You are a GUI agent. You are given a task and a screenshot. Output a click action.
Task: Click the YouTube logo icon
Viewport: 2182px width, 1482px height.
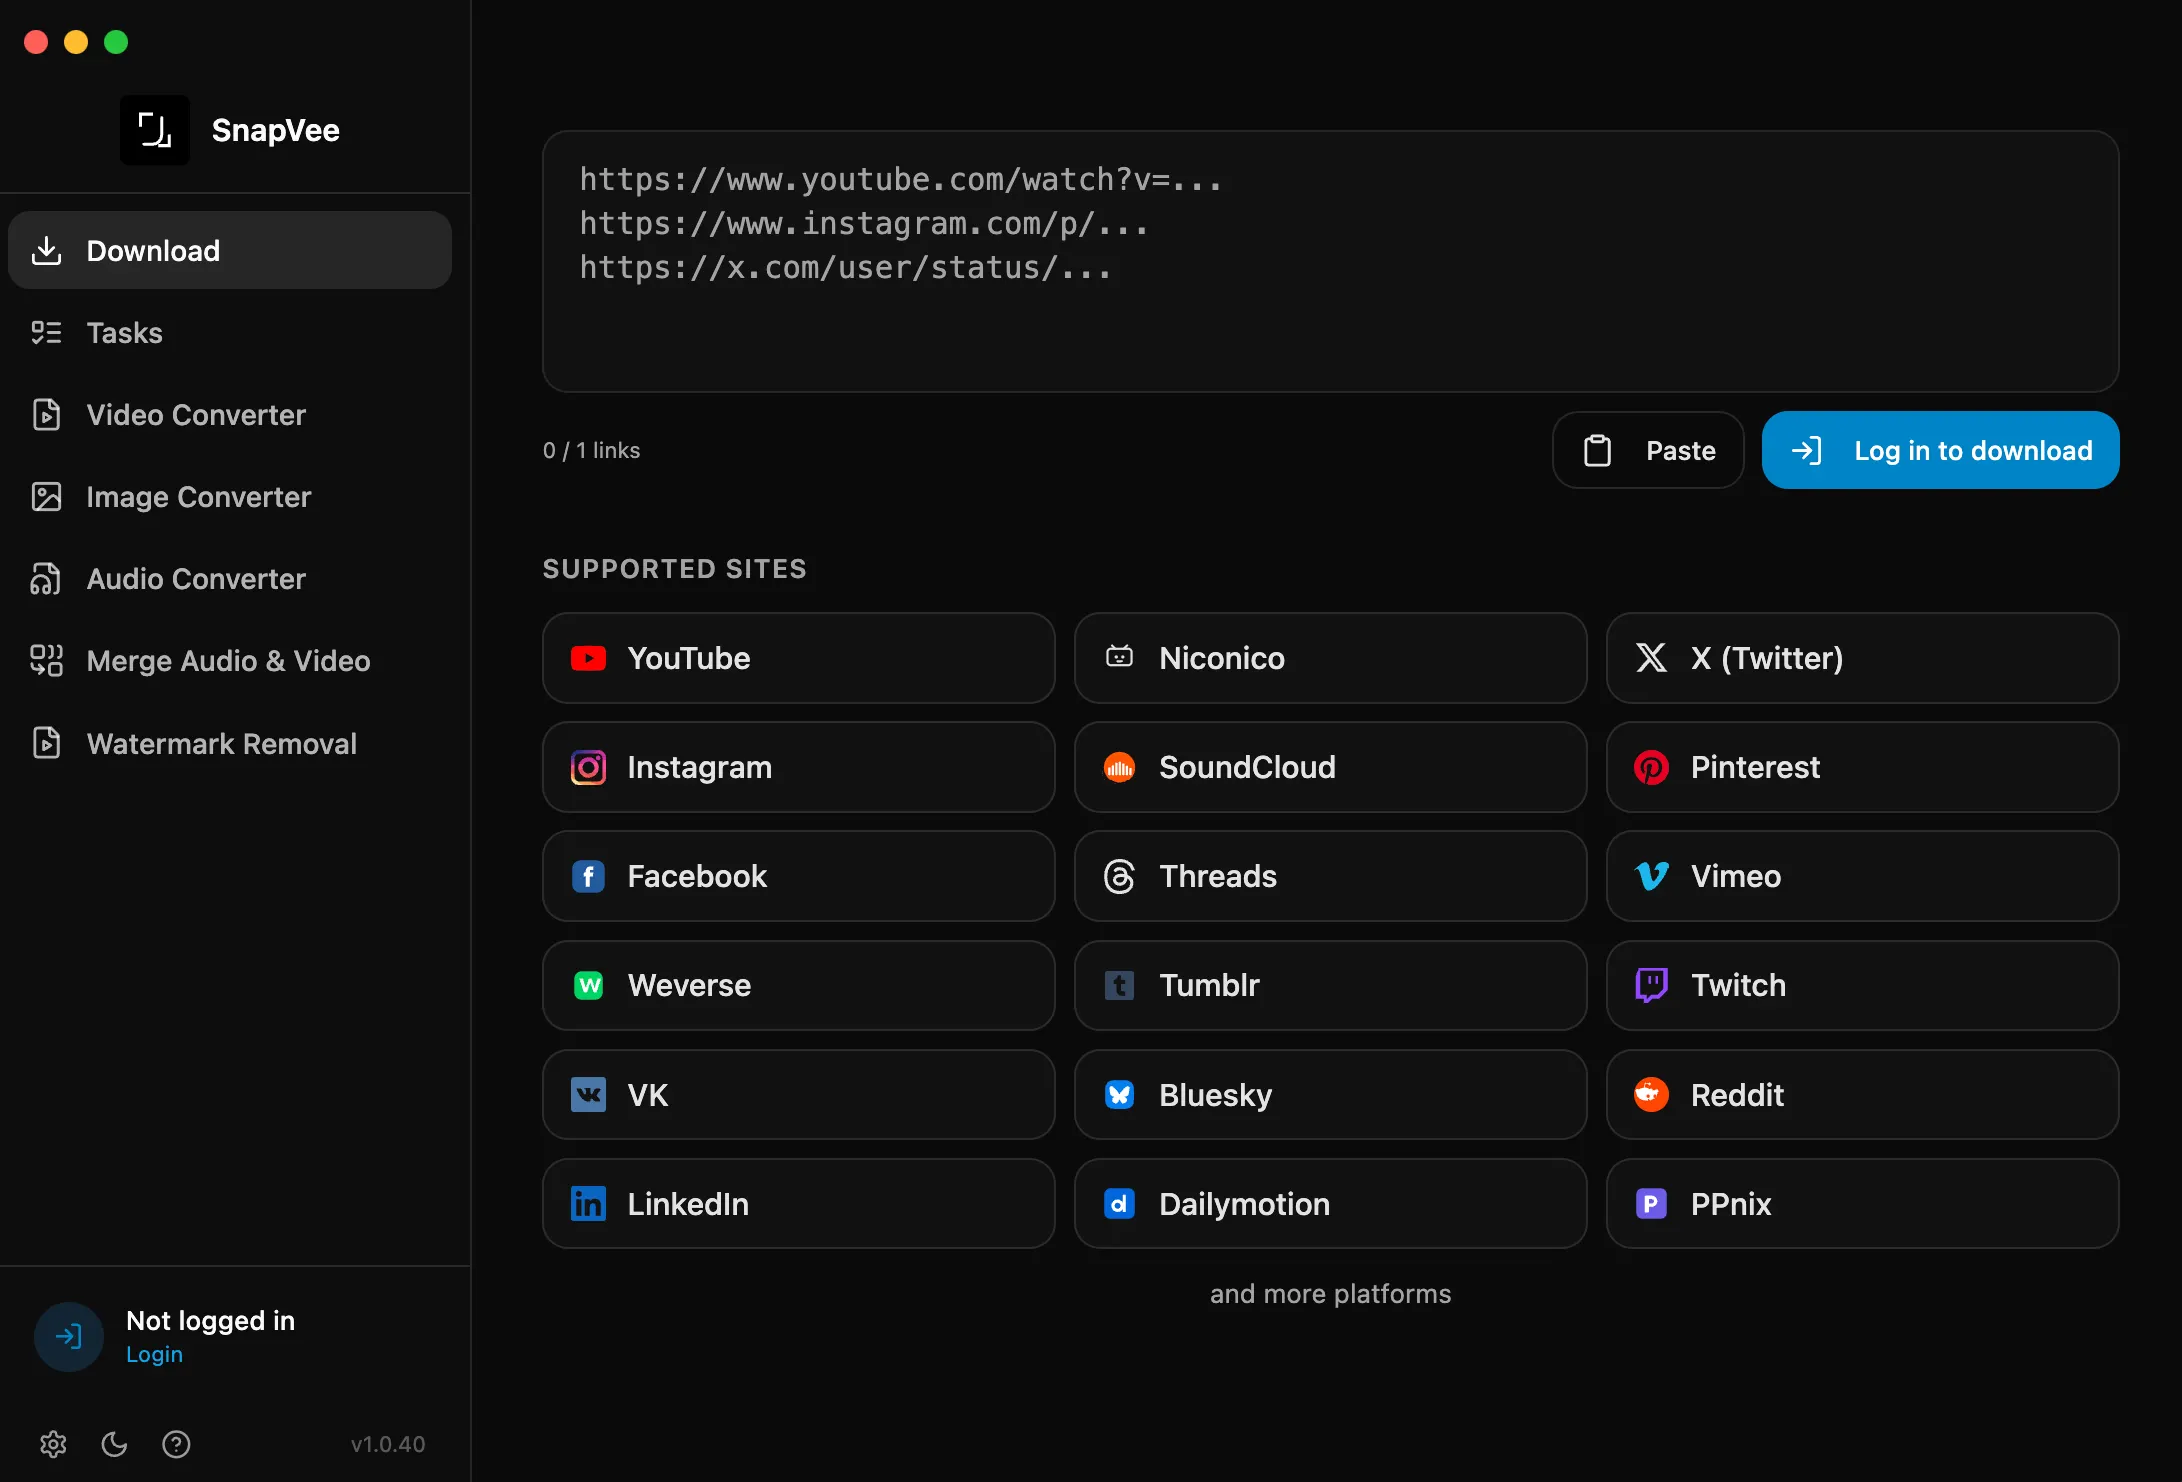[x=588, y=658]
